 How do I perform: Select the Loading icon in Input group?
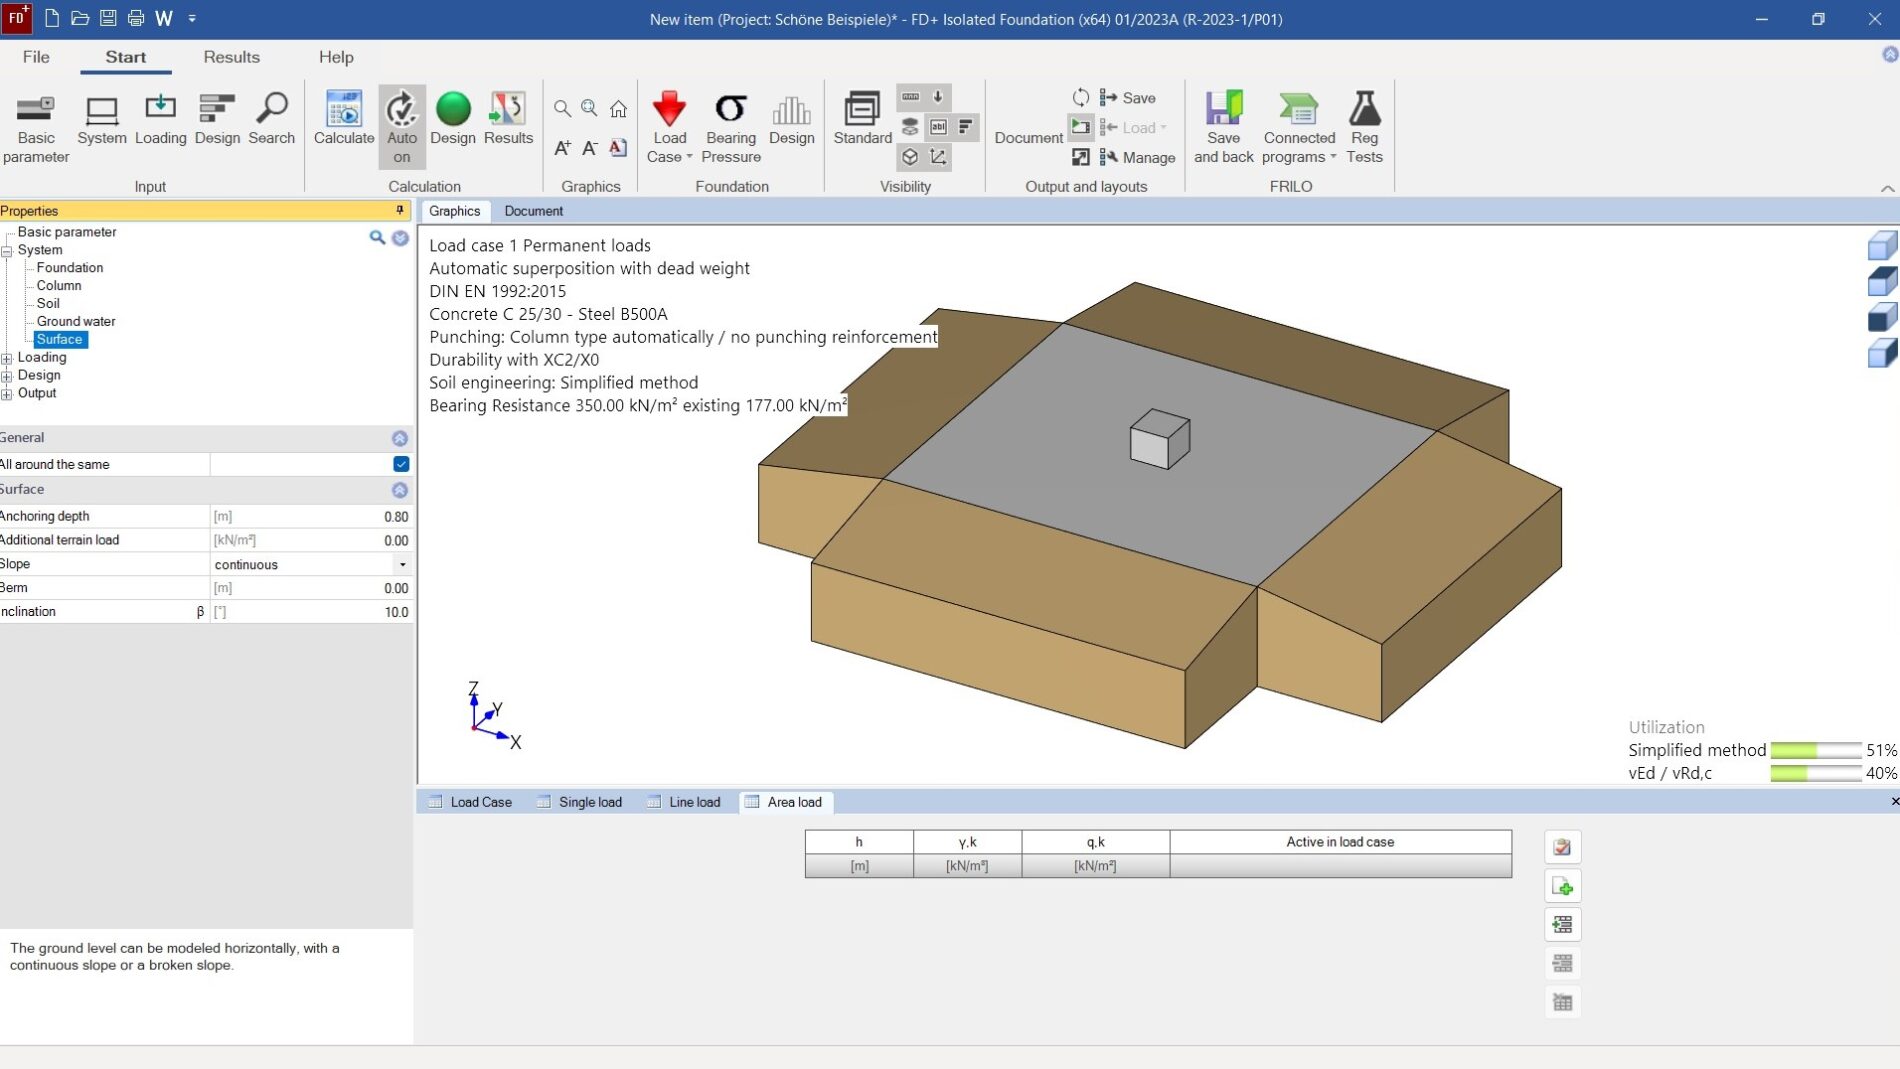click(160, 118)
